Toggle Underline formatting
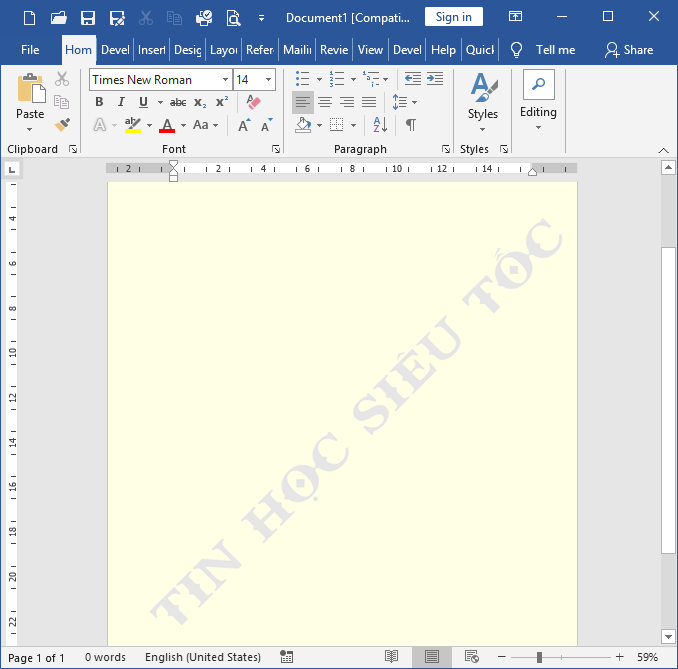Viewport: 678px width, 669px height. pyautogui.click(x=143, y=102)
